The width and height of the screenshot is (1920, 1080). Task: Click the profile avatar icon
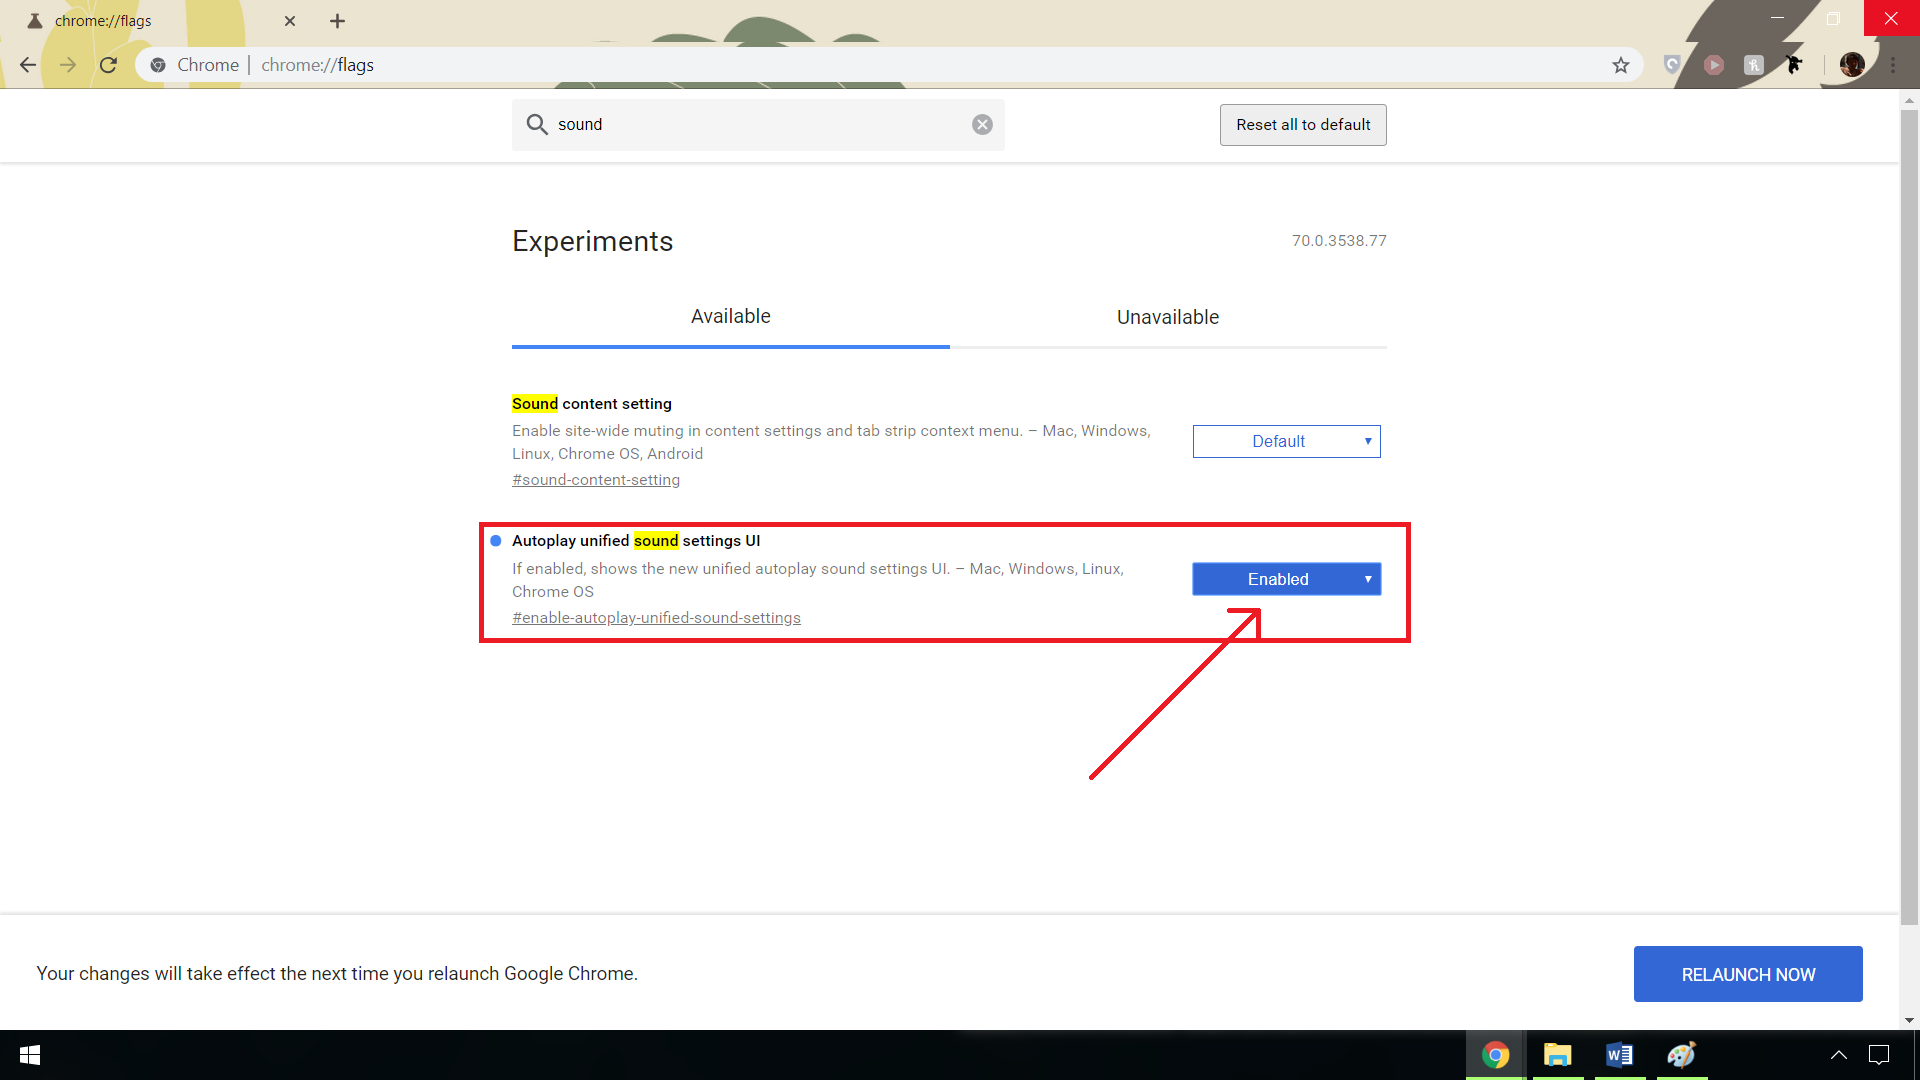(x=1851, y=65)
